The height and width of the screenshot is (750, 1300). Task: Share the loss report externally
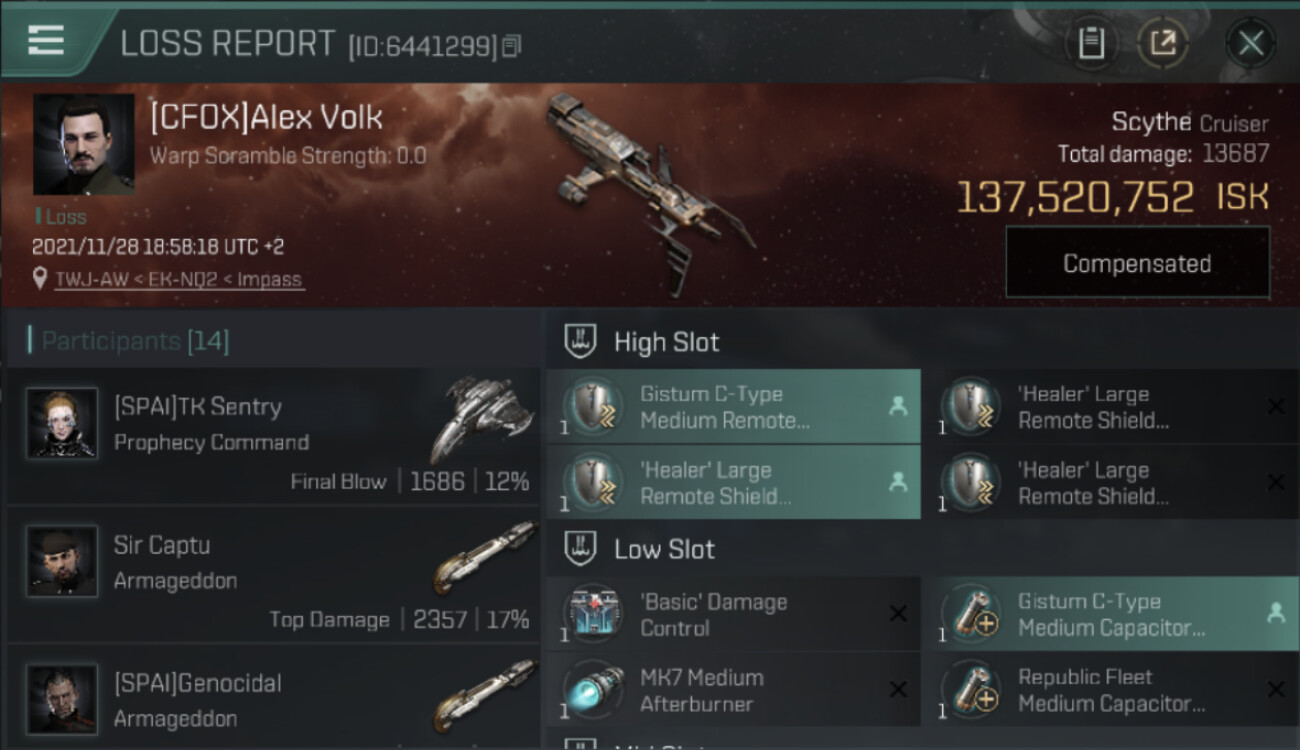1162,43
